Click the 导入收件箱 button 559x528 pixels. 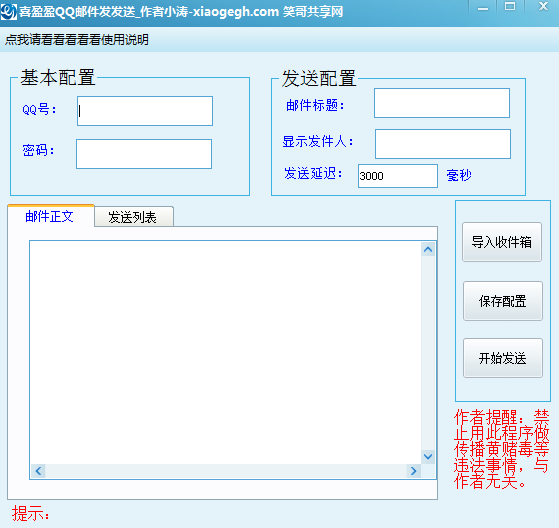pos(502,242)
